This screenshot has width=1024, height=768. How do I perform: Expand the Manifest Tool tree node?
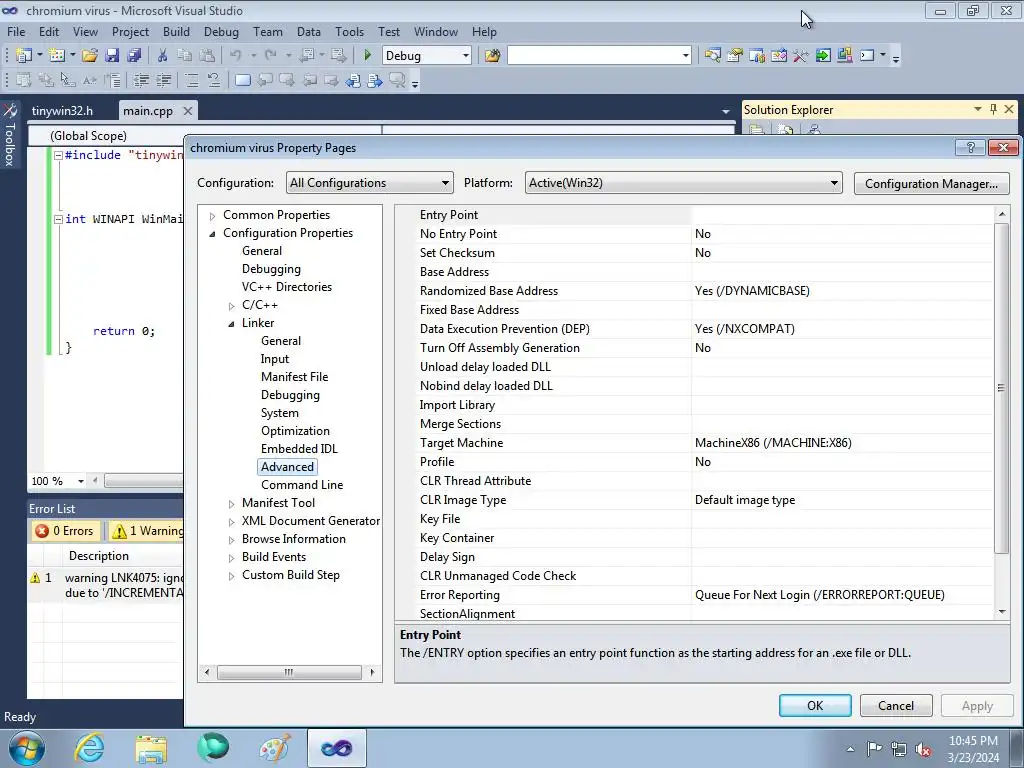(x=231, y=504)
